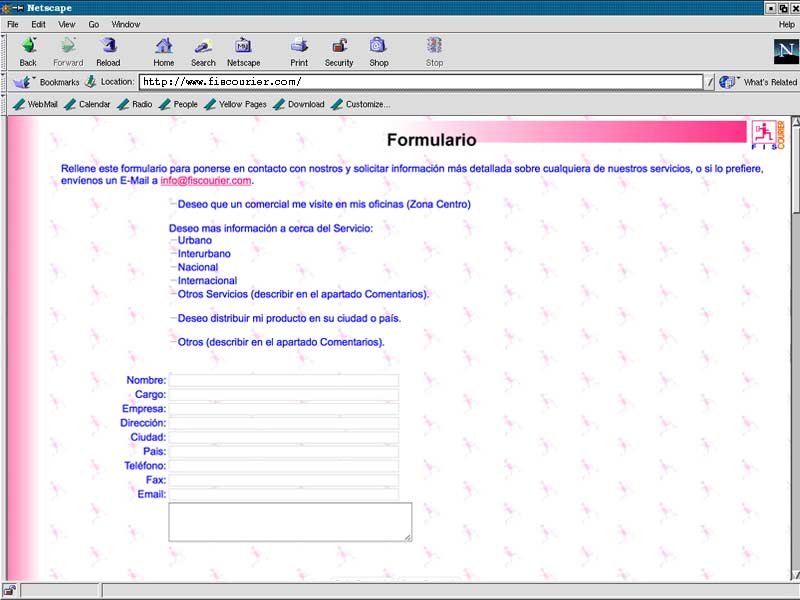Click the vertical scrollbar thumb
The image size is (800, 600).
795,170
